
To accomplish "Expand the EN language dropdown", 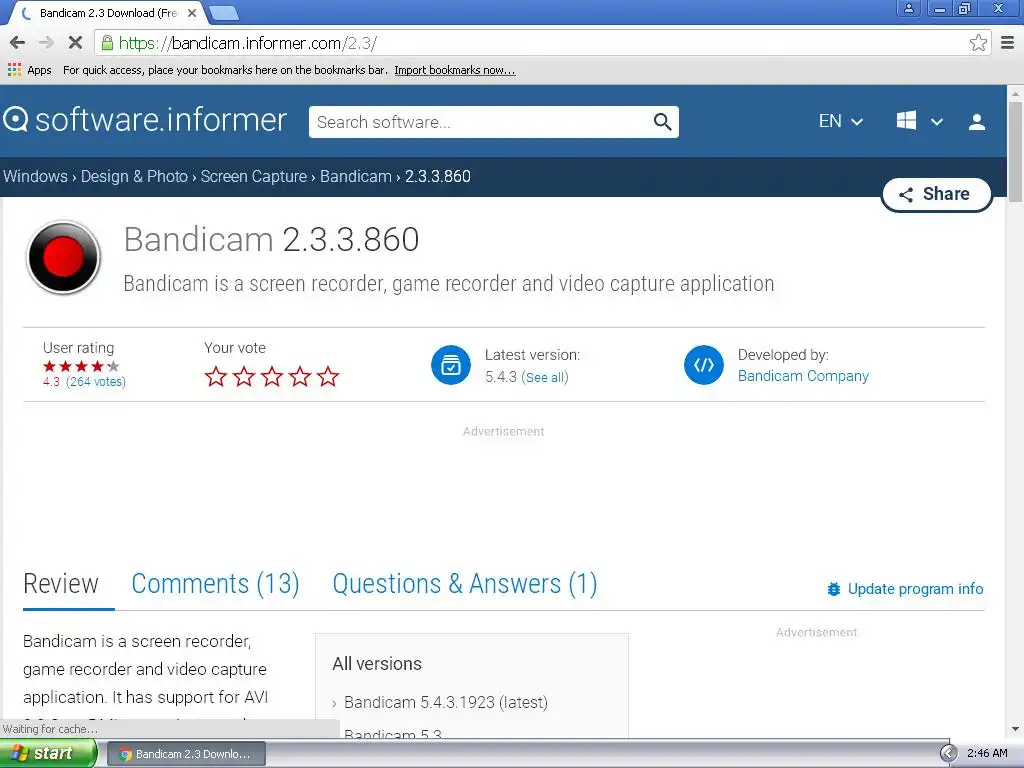I will [841, 121].
